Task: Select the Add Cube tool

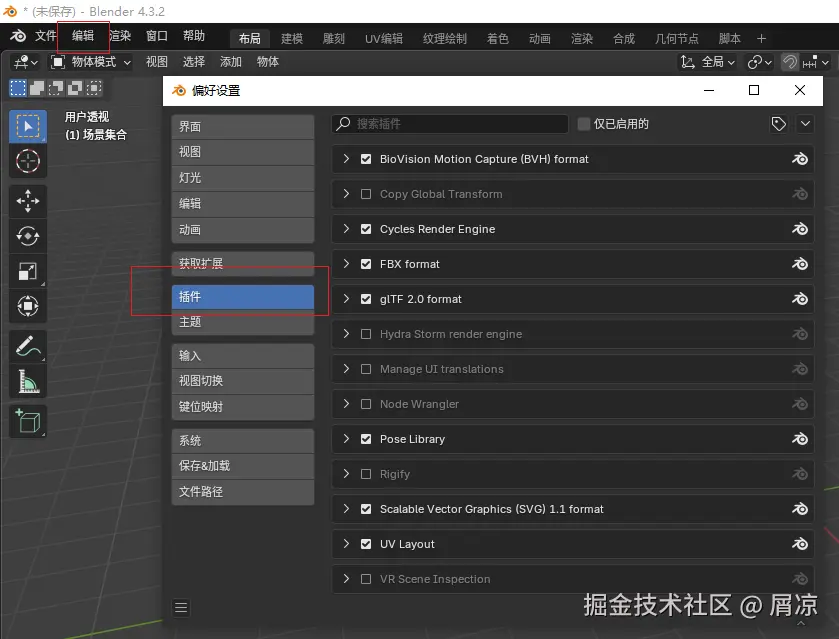Action: click(28, 421)
